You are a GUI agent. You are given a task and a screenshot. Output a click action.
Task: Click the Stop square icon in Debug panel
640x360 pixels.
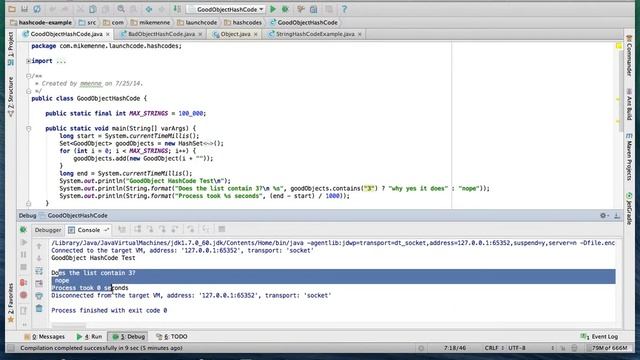[x=24, y=267]
